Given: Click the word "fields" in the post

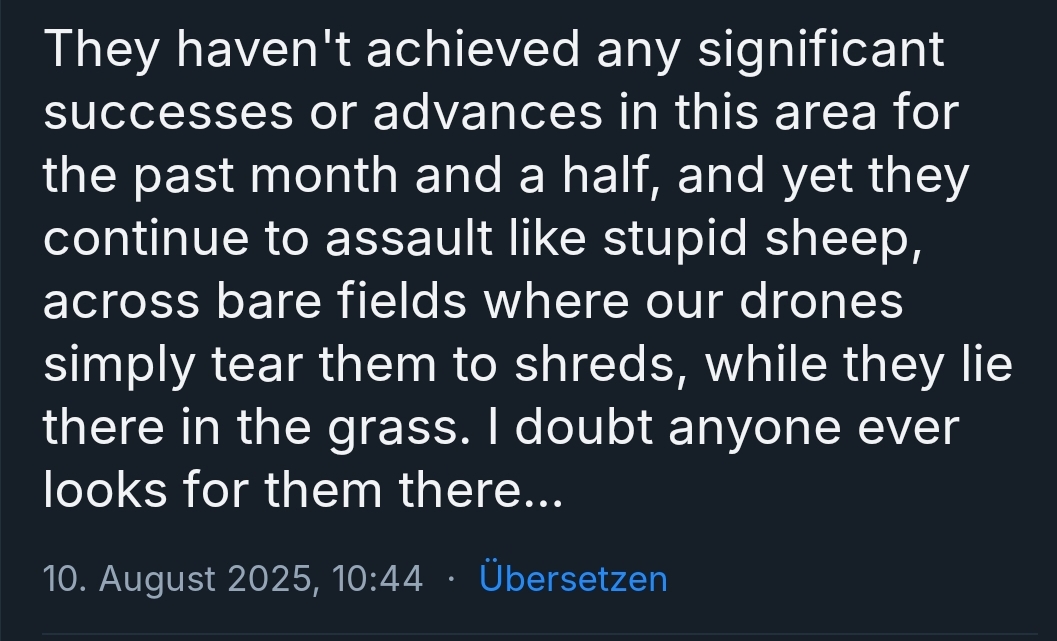Looking at the screenshot, I should [x=402, y=301].
